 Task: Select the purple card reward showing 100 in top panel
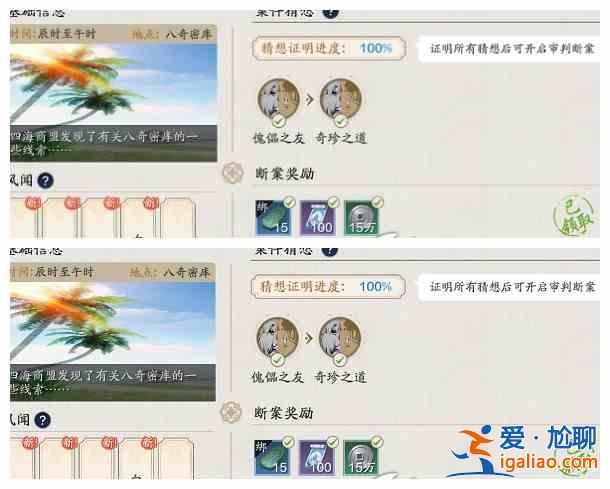(x=317, y=217)
